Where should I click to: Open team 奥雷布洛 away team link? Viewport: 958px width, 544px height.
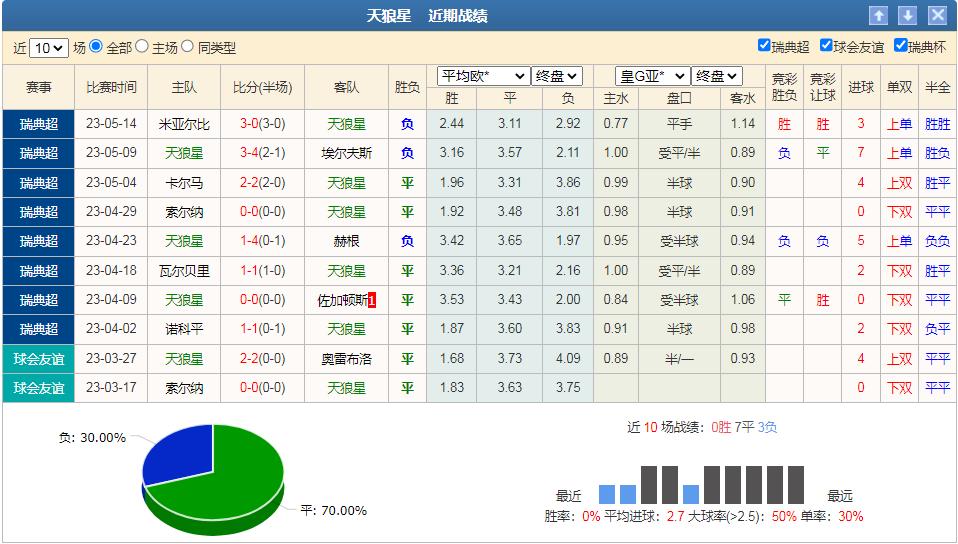pos(346,359)
